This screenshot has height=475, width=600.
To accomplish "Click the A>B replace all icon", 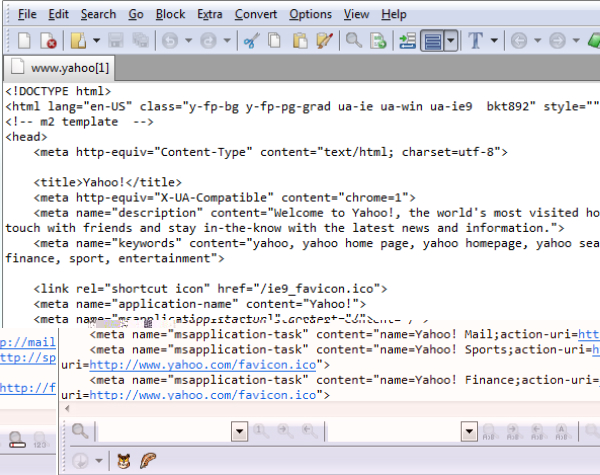I will point(561,431).
